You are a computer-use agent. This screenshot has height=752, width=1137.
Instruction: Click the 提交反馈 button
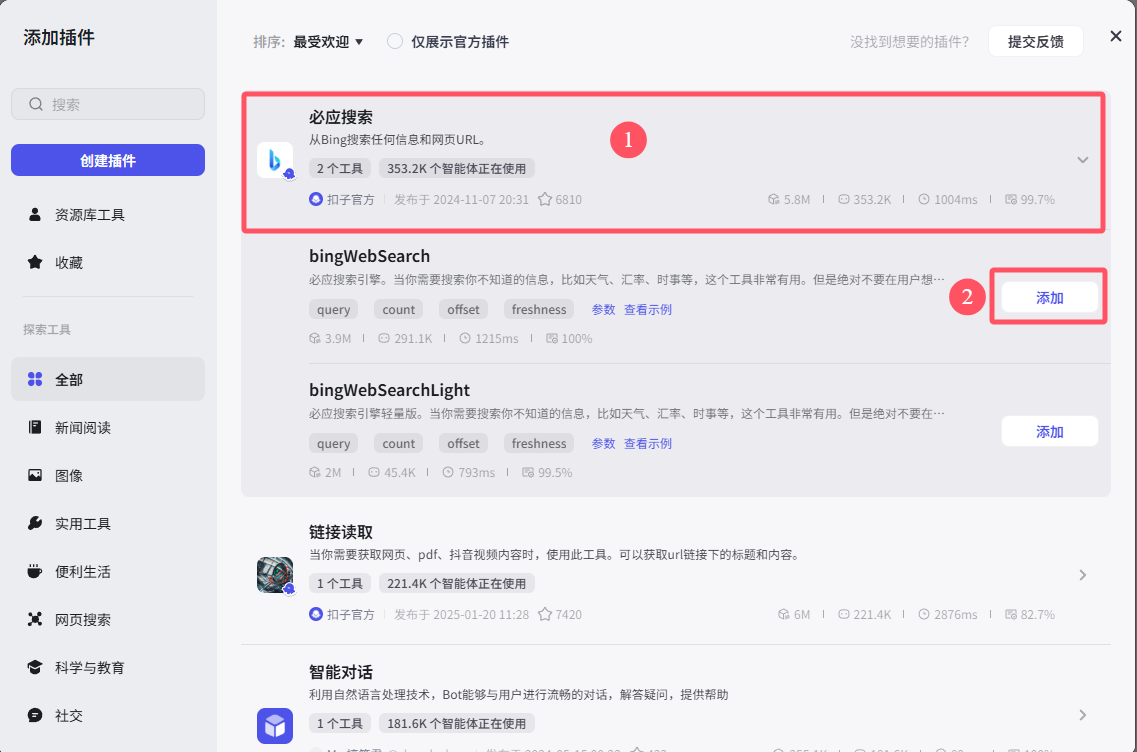[1035, 41]
